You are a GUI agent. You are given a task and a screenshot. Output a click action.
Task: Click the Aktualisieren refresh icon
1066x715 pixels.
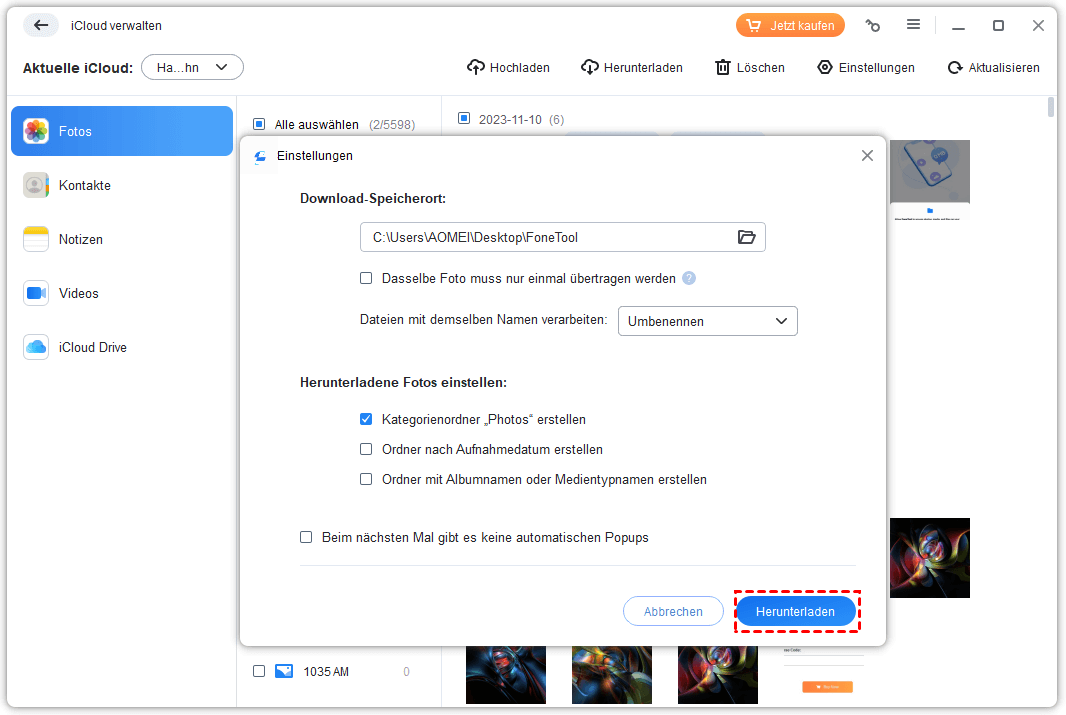955,68
